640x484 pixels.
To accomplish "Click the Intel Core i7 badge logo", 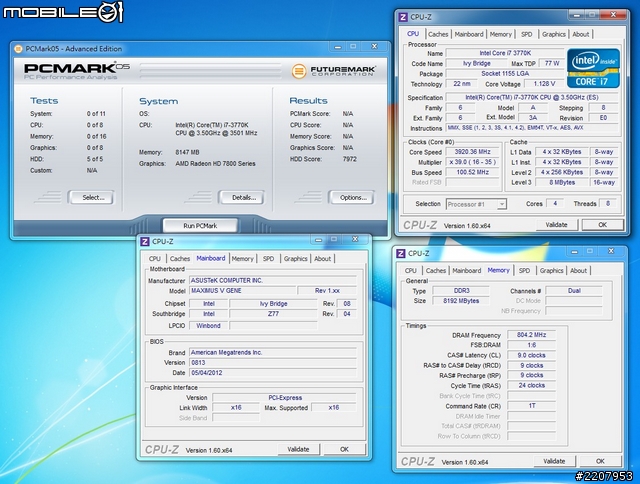I will click(x=593, y=68).
